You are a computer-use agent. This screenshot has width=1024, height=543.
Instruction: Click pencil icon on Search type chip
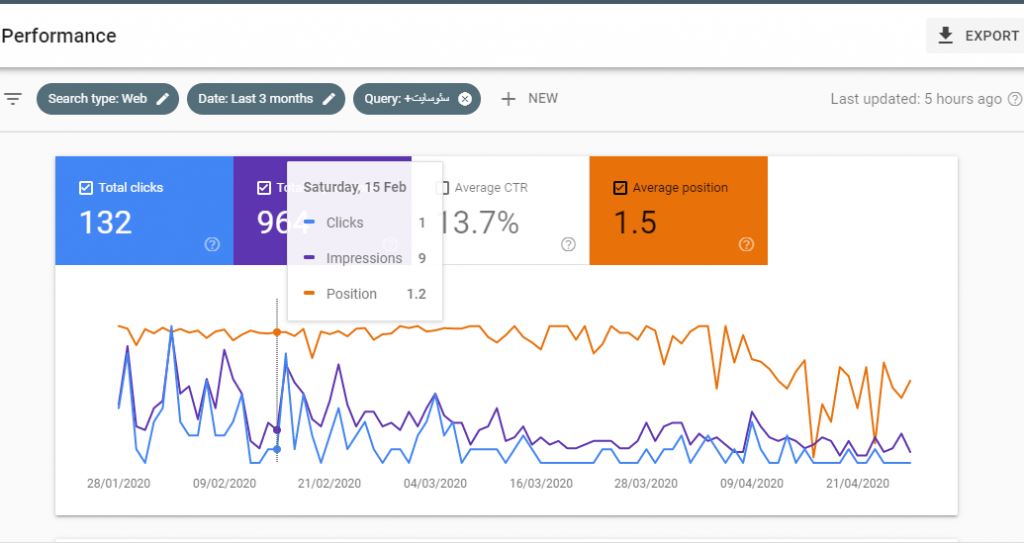pos(163,99)
